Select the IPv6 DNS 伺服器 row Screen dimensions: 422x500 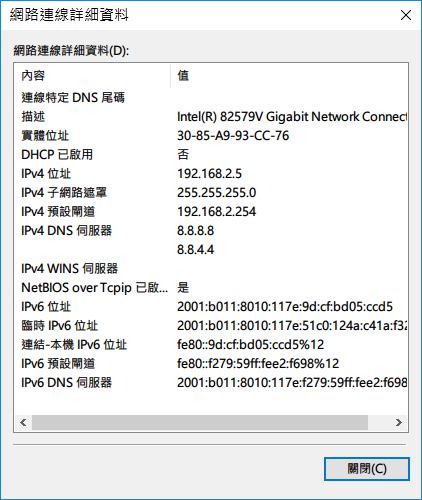pos(211,383)
